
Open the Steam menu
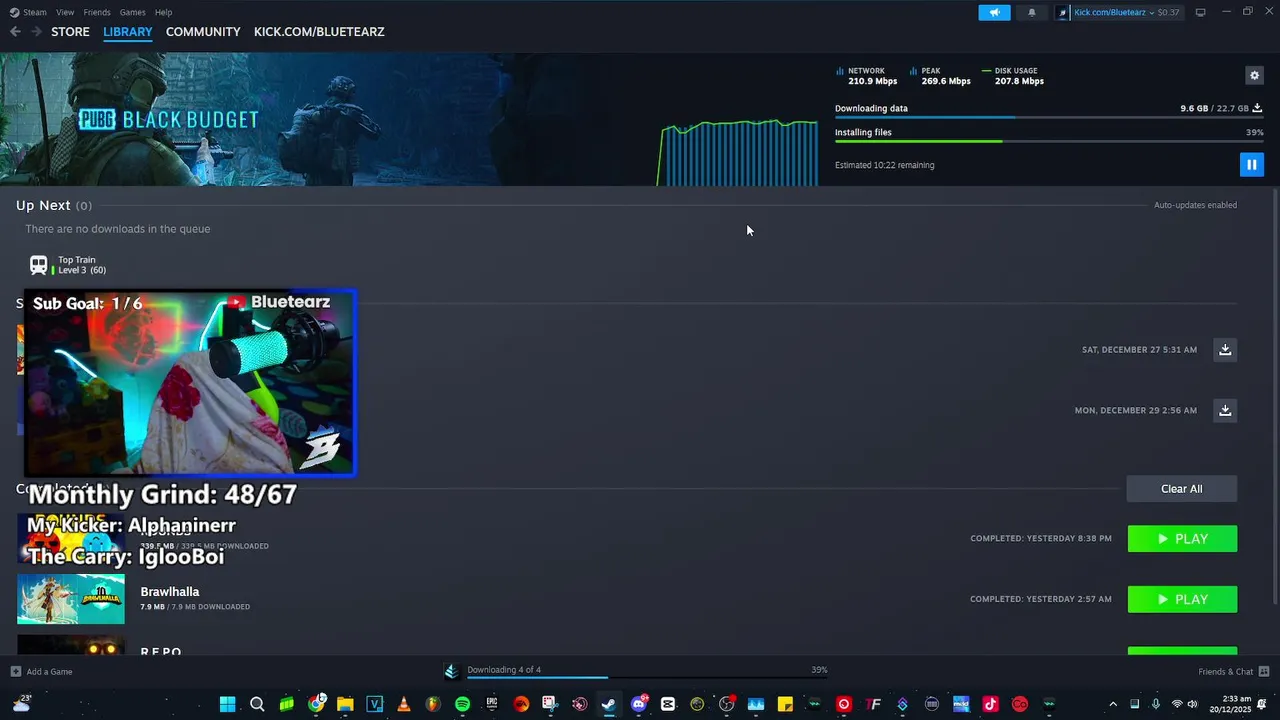(x=35, y=12)
